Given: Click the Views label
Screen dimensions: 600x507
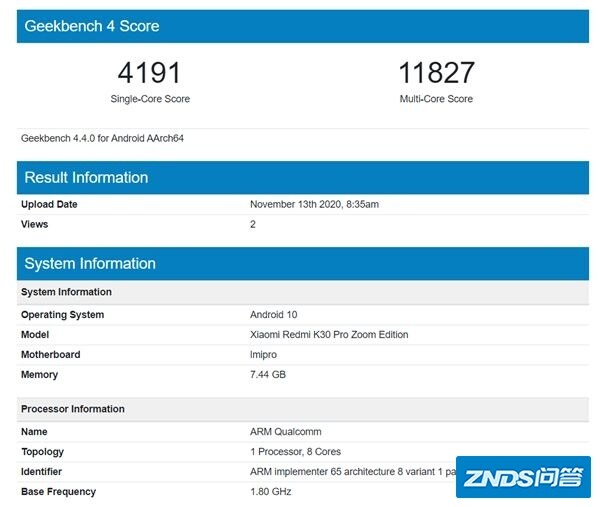Looking at the screenshot, I should tap(34, 224).
